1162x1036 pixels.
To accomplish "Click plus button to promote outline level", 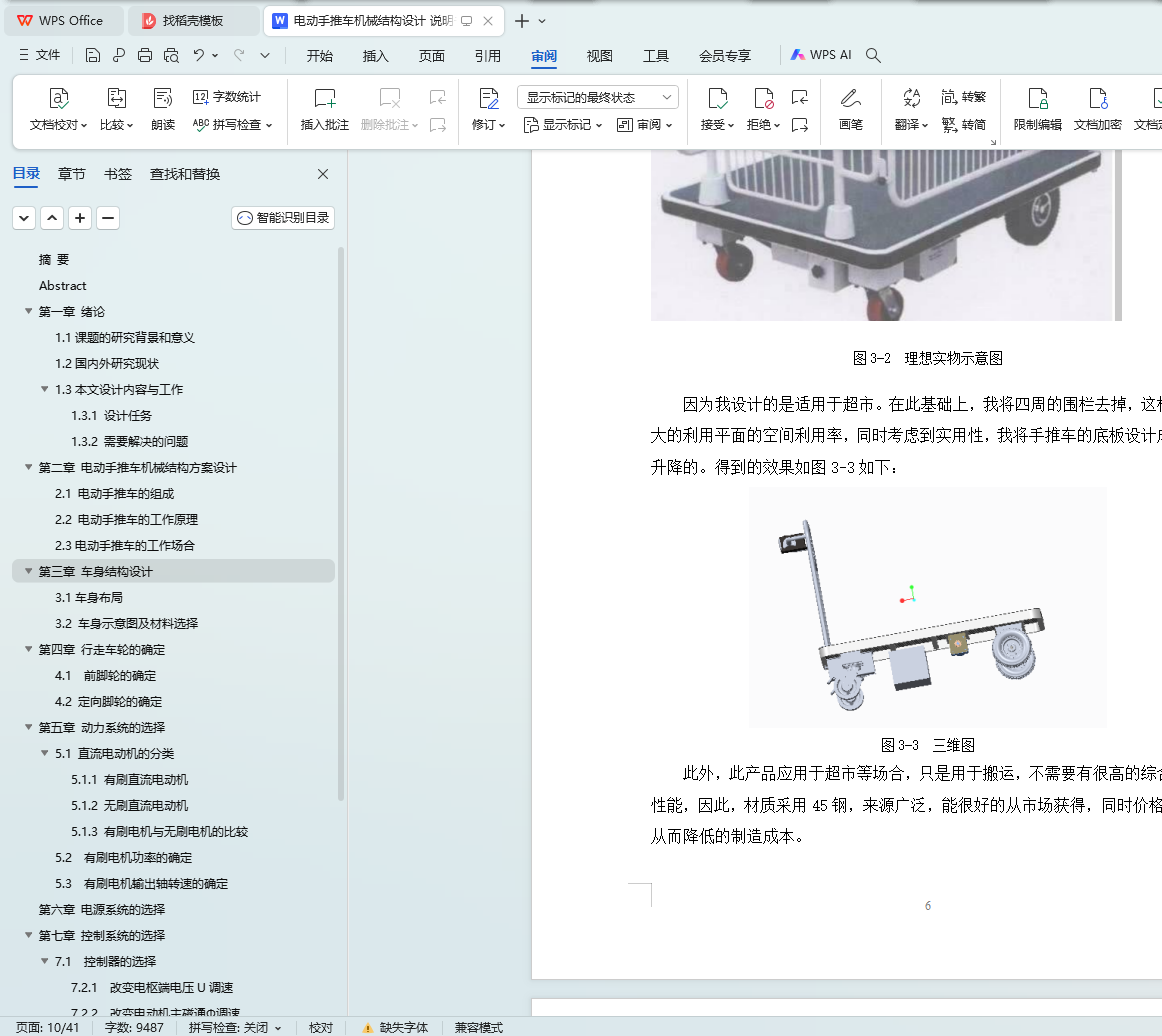I will 80,218.
